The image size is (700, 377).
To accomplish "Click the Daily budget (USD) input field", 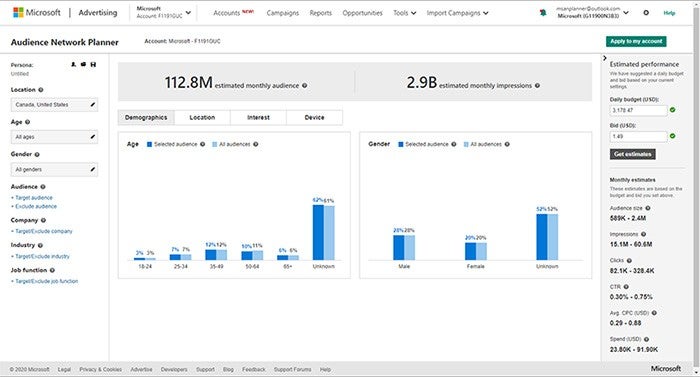I will 638,110.
